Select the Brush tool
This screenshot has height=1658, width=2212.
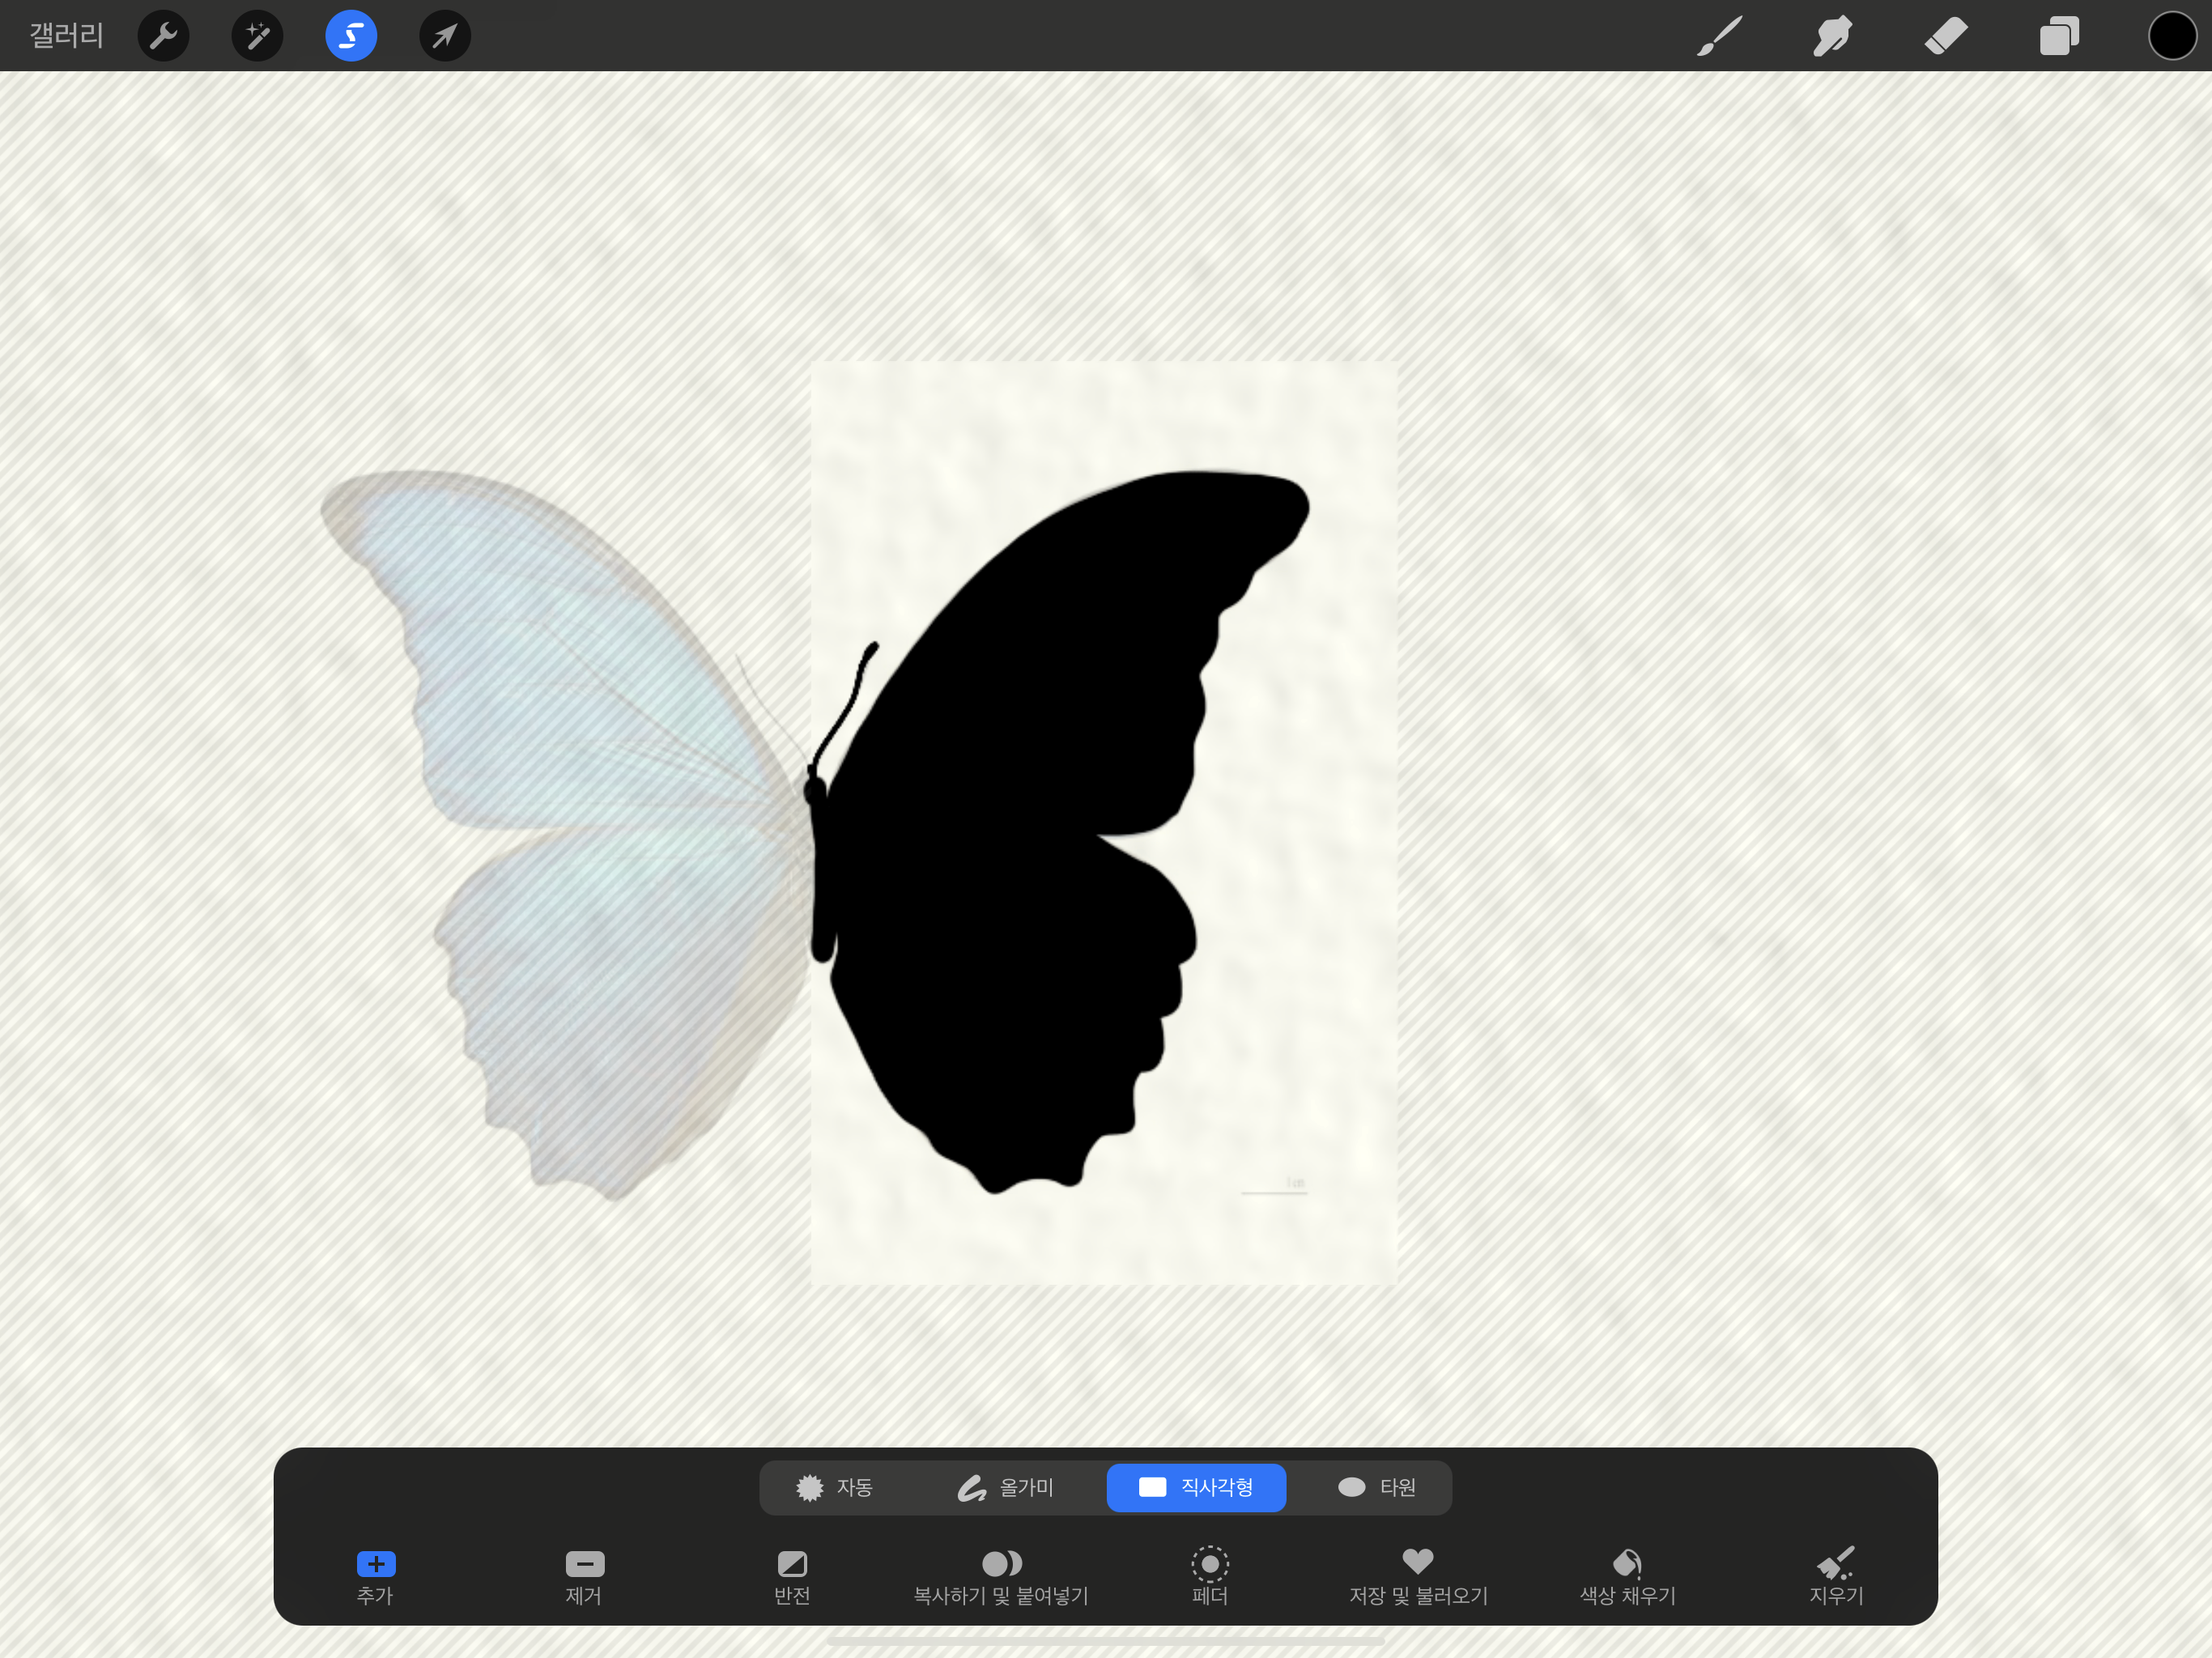tap(1719, 36)
